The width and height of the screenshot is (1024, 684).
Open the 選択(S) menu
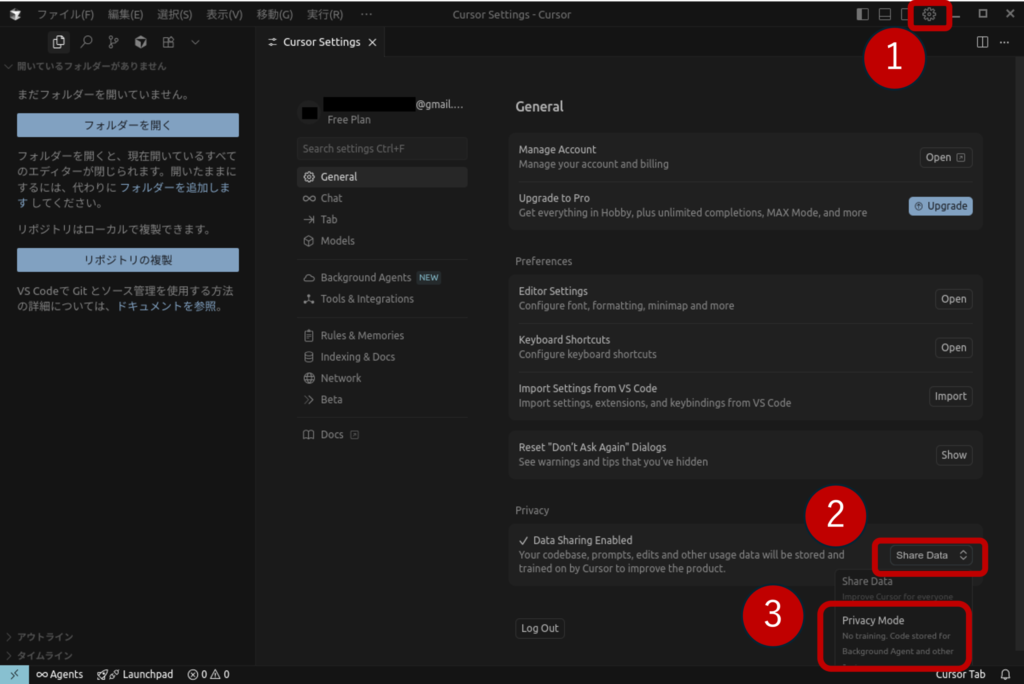pyautogui.click(x=174, y=14)
